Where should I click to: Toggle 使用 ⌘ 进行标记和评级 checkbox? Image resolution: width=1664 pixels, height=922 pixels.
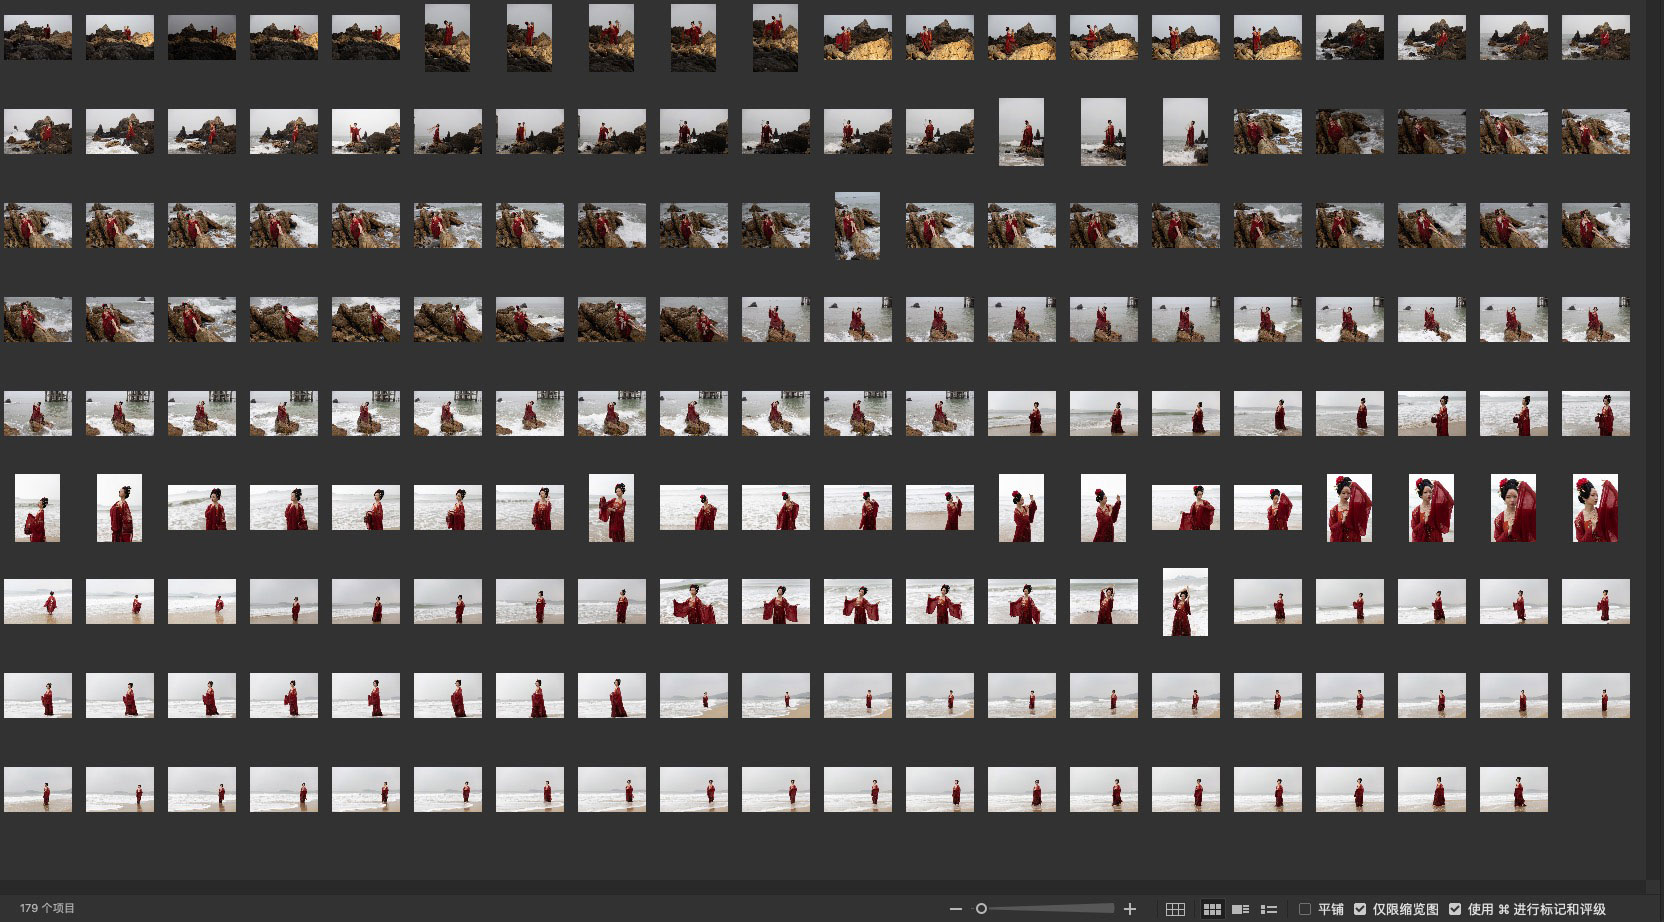[1455, 909]
